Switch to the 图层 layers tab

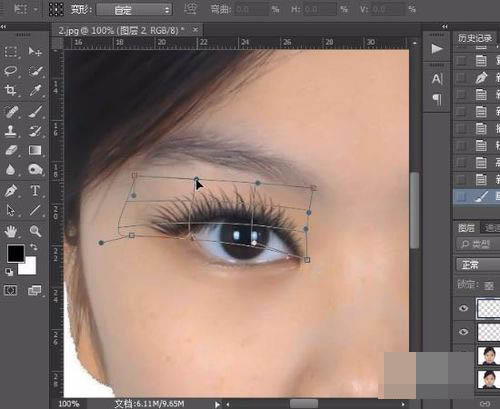[x=466, y=228]
